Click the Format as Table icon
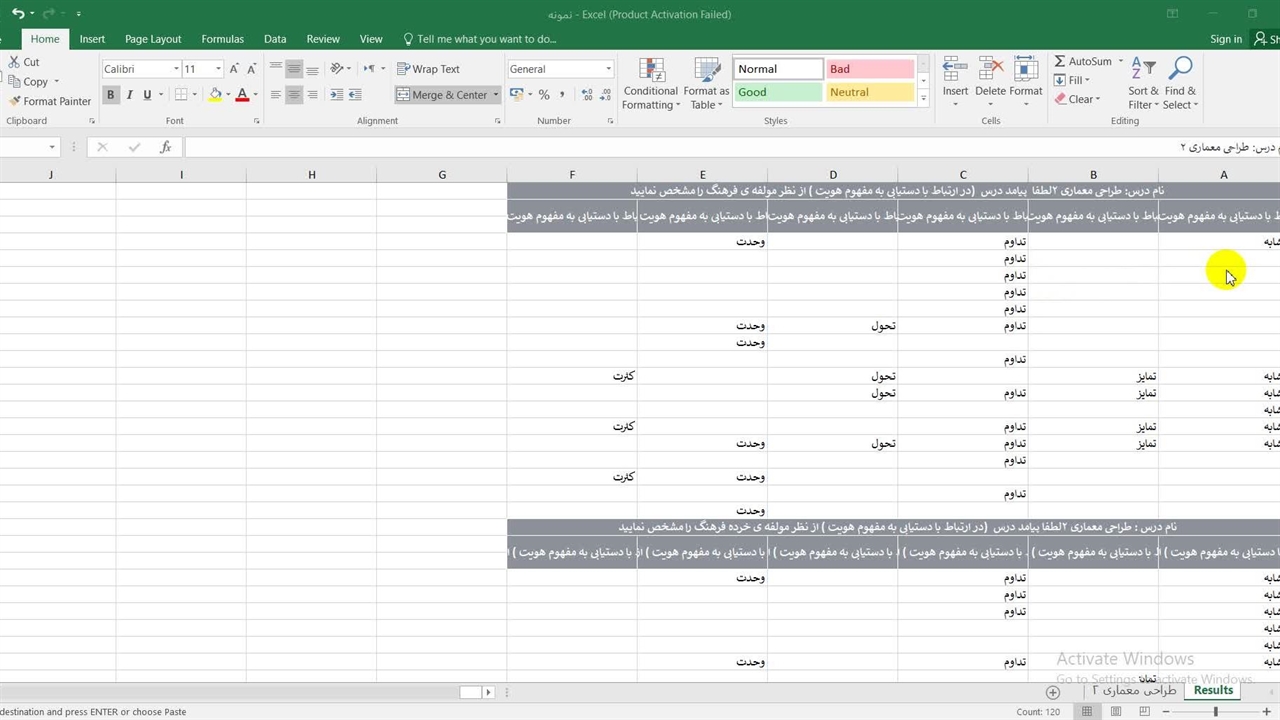The width and height of the screenshot is (1280, 720). [x=706, y=84]
